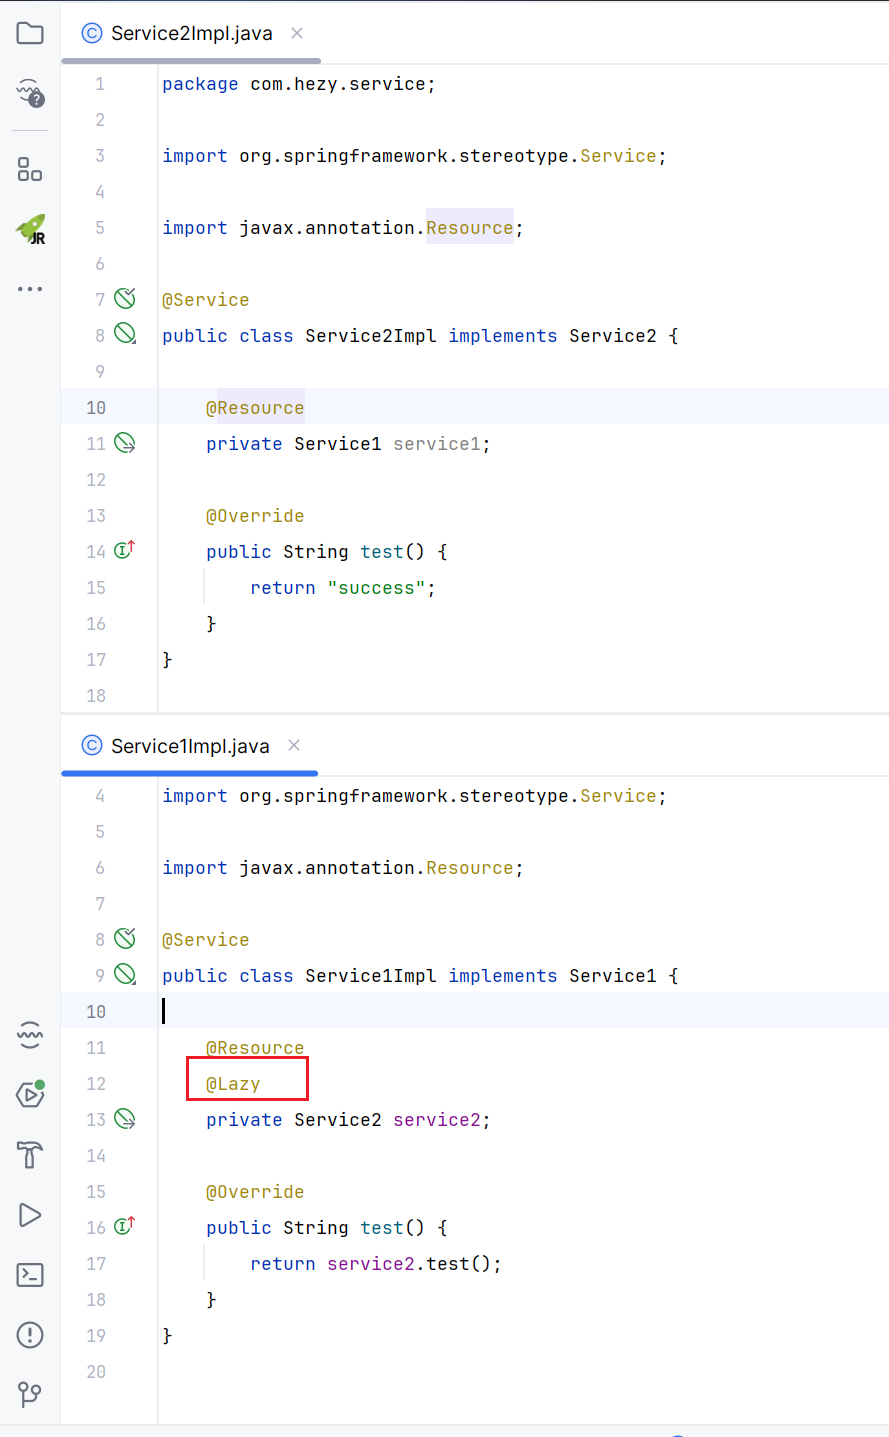Click Spring bean gutter icon on Service2Impl class line
Screen dimensions: 889x1437
125,334
